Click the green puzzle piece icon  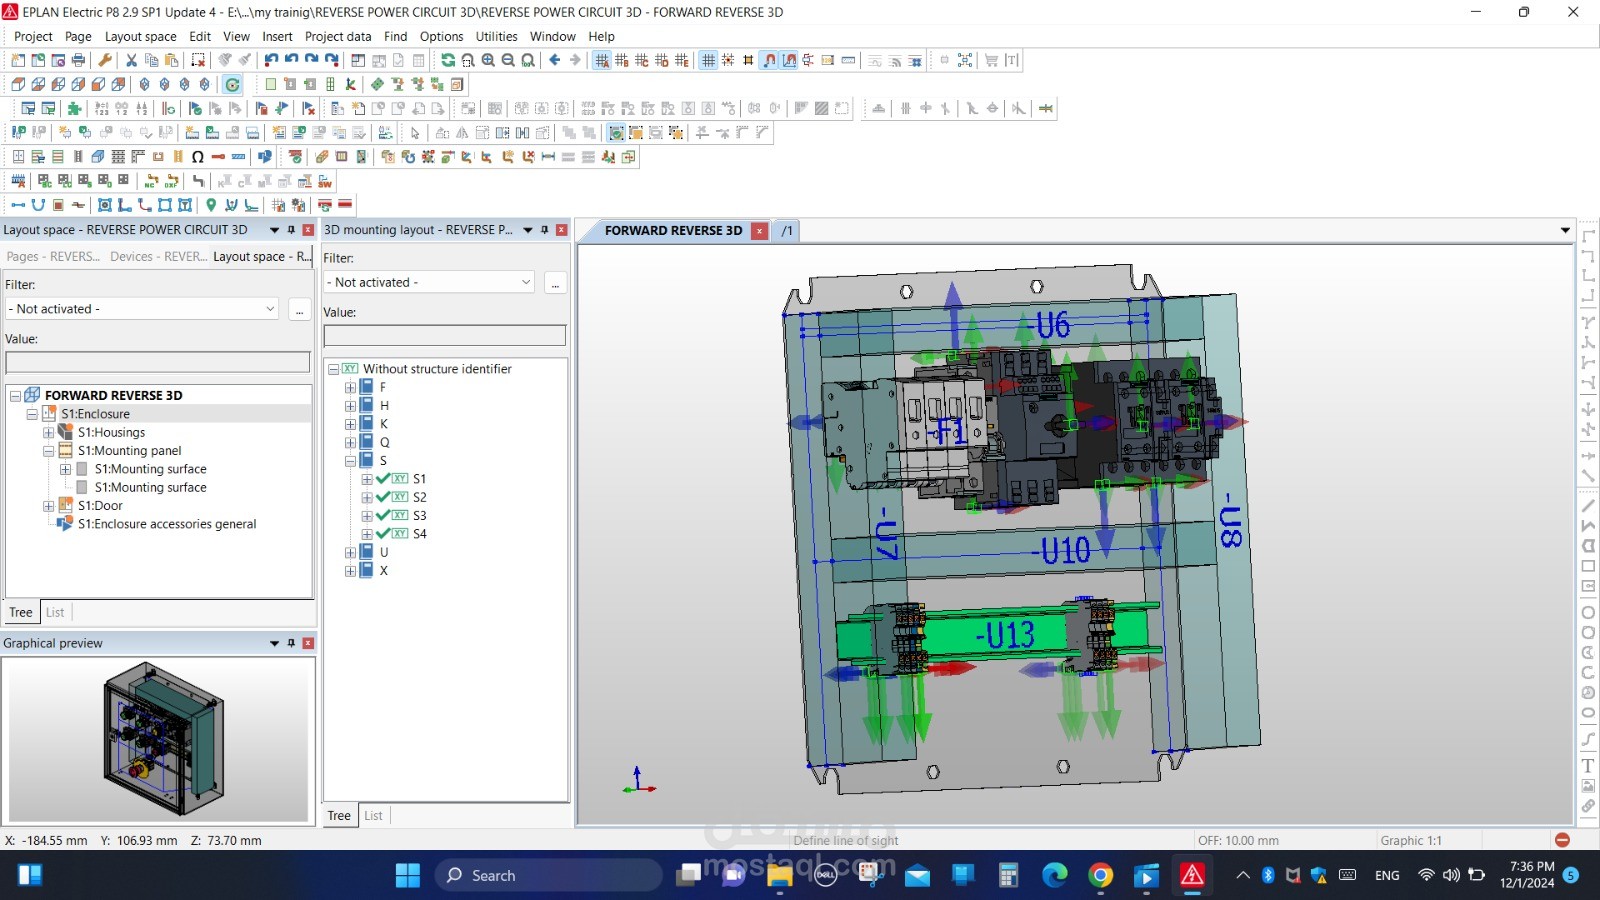[x=74, y=108]
